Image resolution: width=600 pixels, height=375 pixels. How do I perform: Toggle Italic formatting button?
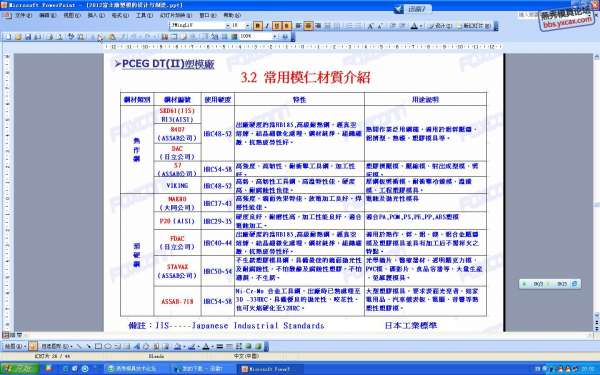tap(267, 26)
